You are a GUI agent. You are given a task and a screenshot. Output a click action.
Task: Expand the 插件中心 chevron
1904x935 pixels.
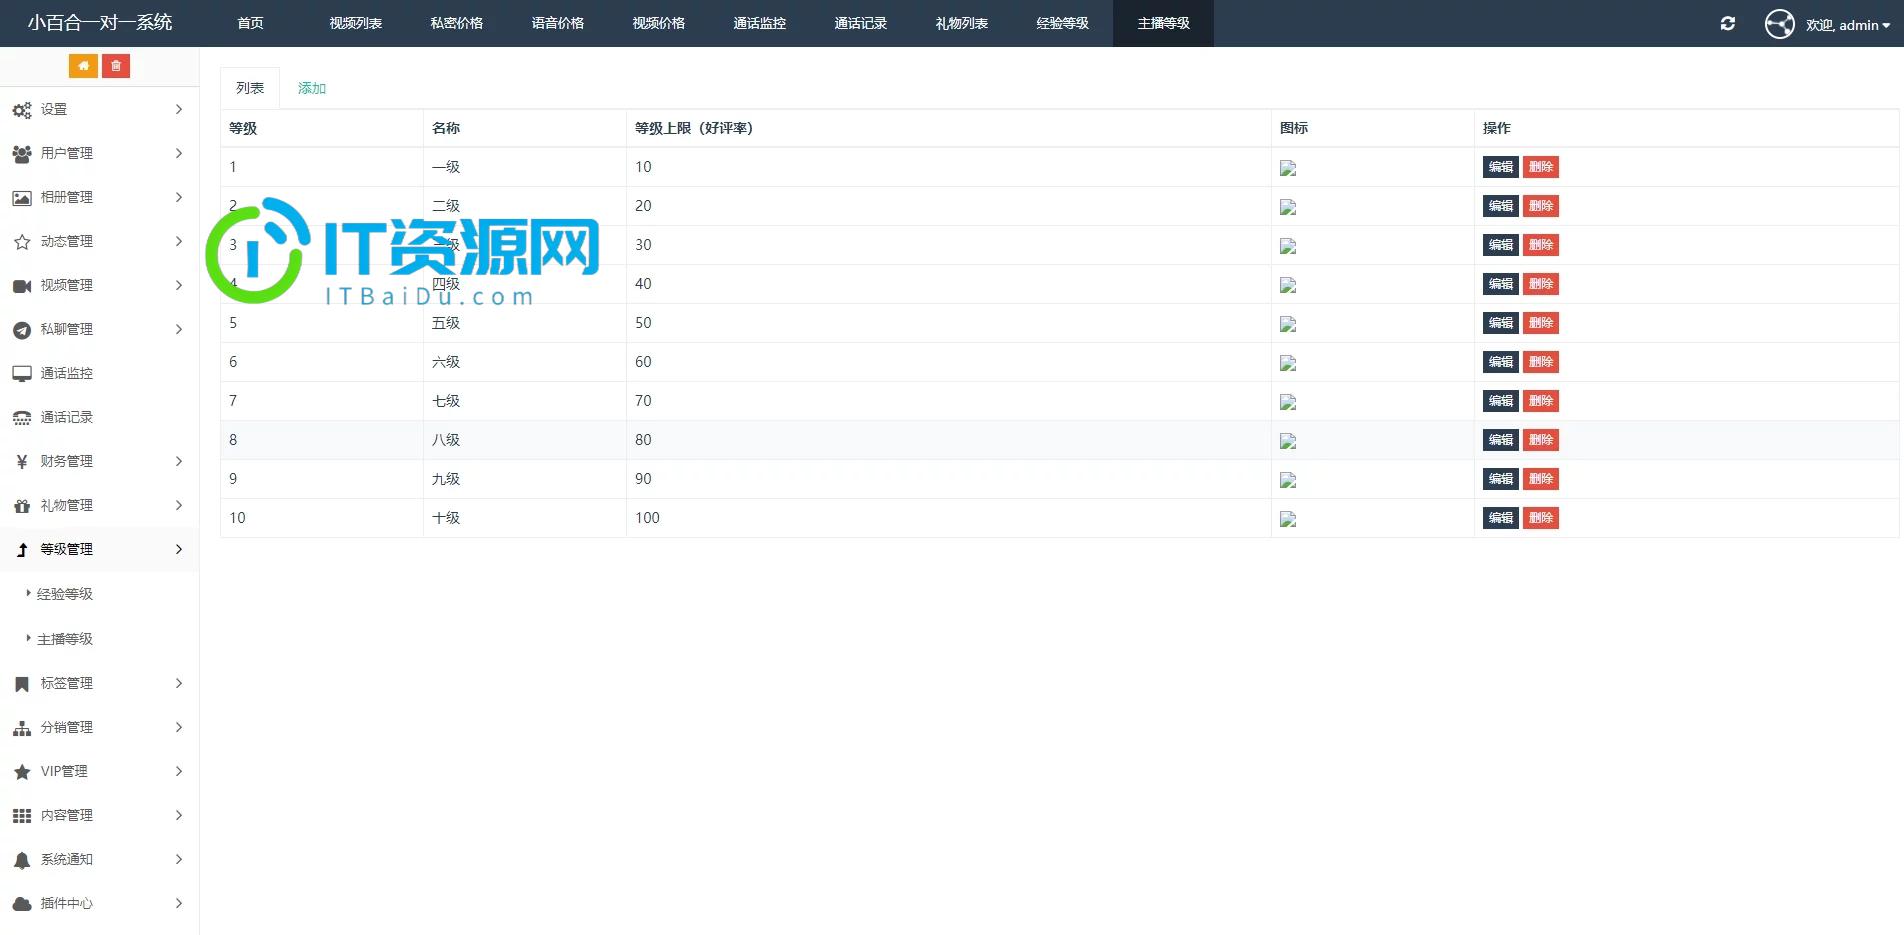(179, 903)
